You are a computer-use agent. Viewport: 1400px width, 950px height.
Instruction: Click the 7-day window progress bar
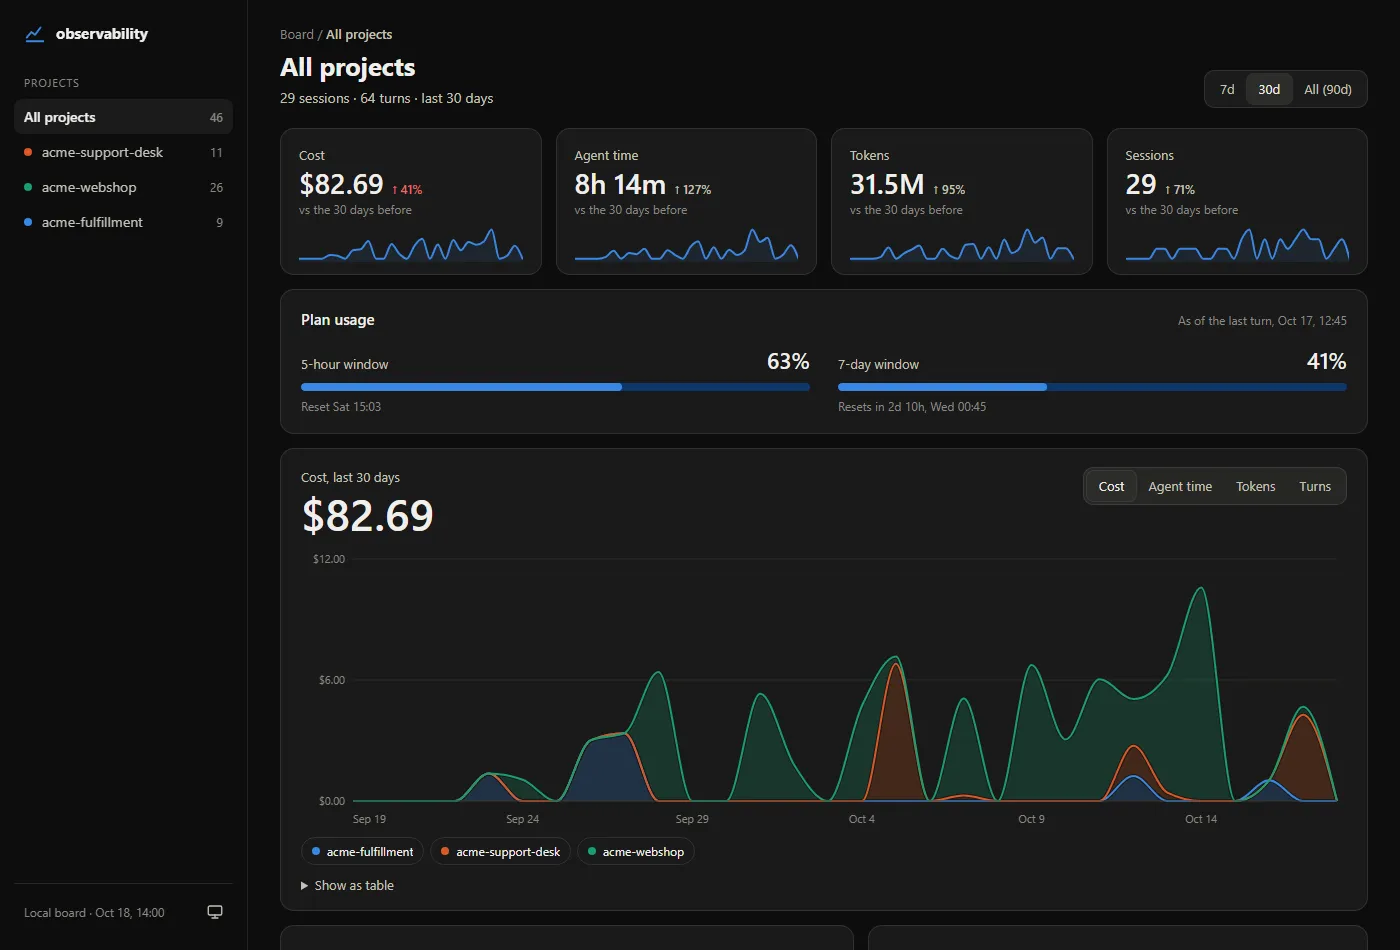click(x=1092, y=387)
